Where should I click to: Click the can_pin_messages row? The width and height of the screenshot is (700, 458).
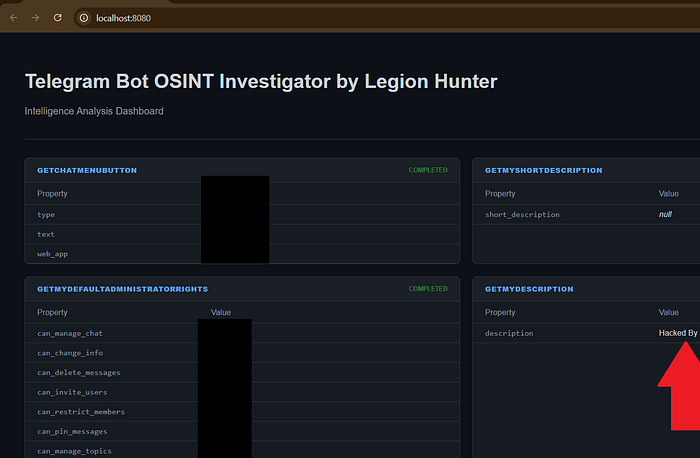242,431
